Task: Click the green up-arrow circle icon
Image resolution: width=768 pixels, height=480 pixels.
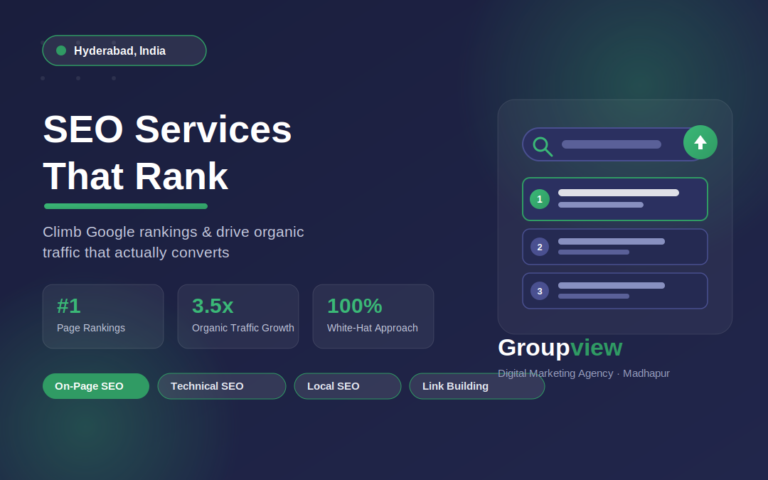Action: pyautogui.click(x=700, y=143)
